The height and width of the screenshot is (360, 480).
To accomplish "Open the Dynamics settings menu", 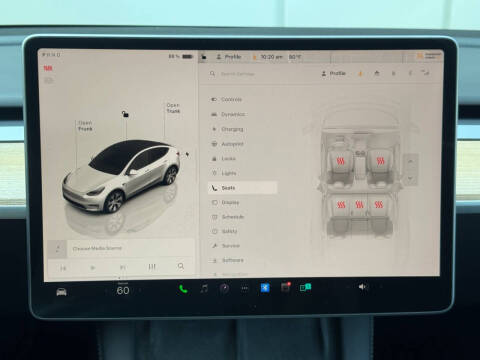I will pyautogui.click(x=228, y=114).
